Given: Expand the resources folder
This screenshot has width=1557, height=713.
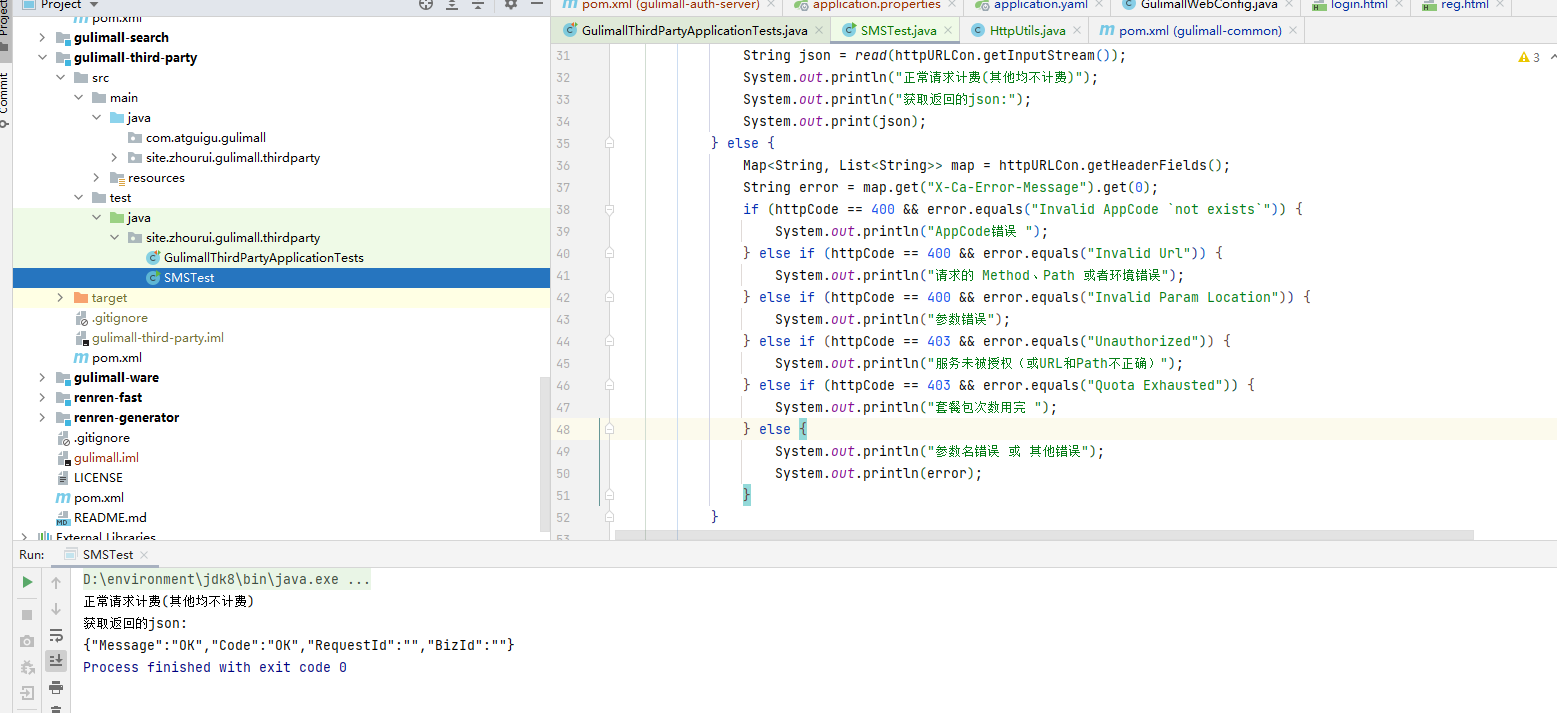Looking at the screenshot, I should click(x=96, y=177).
